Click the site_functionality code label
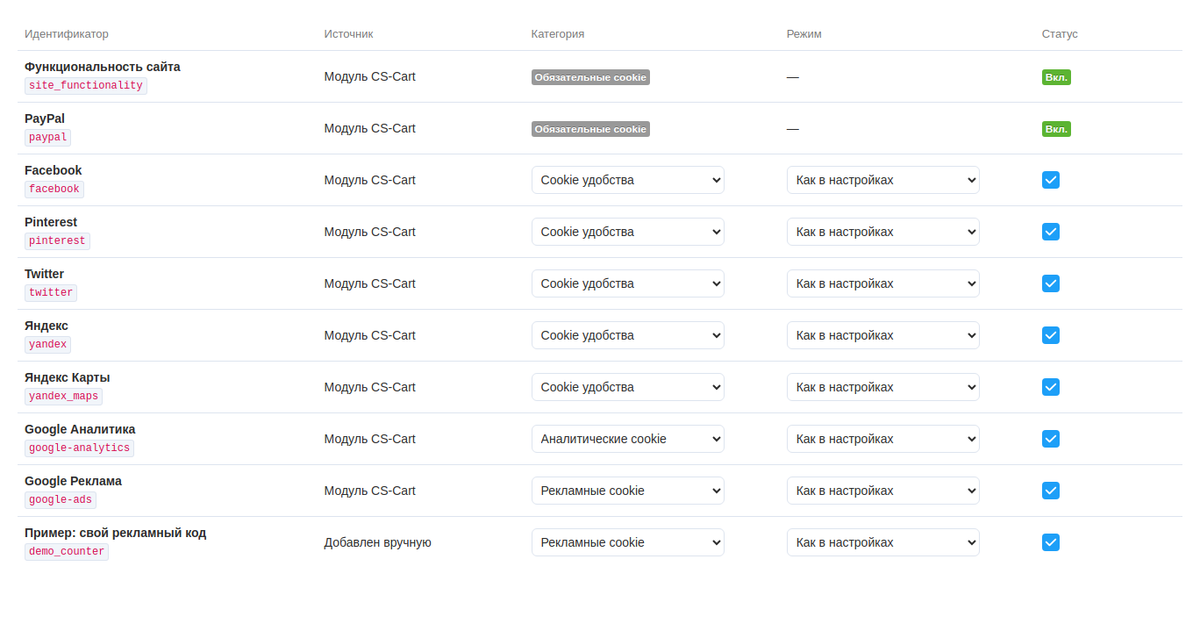This screenshot has width=1200, height=638. click(86, 86)
